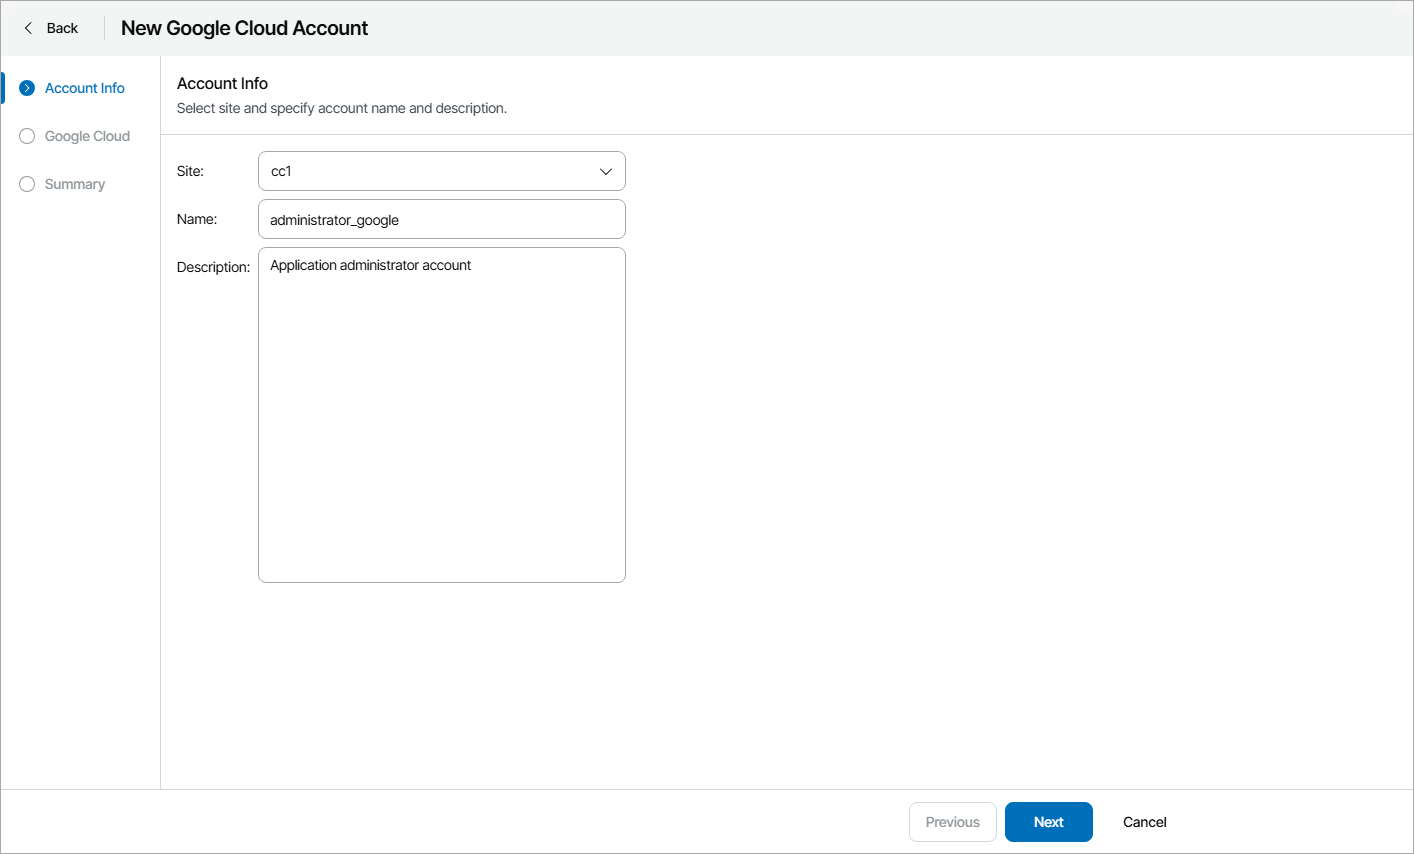
Task: Select the Account Info wizard step
Action: [85, 87]
